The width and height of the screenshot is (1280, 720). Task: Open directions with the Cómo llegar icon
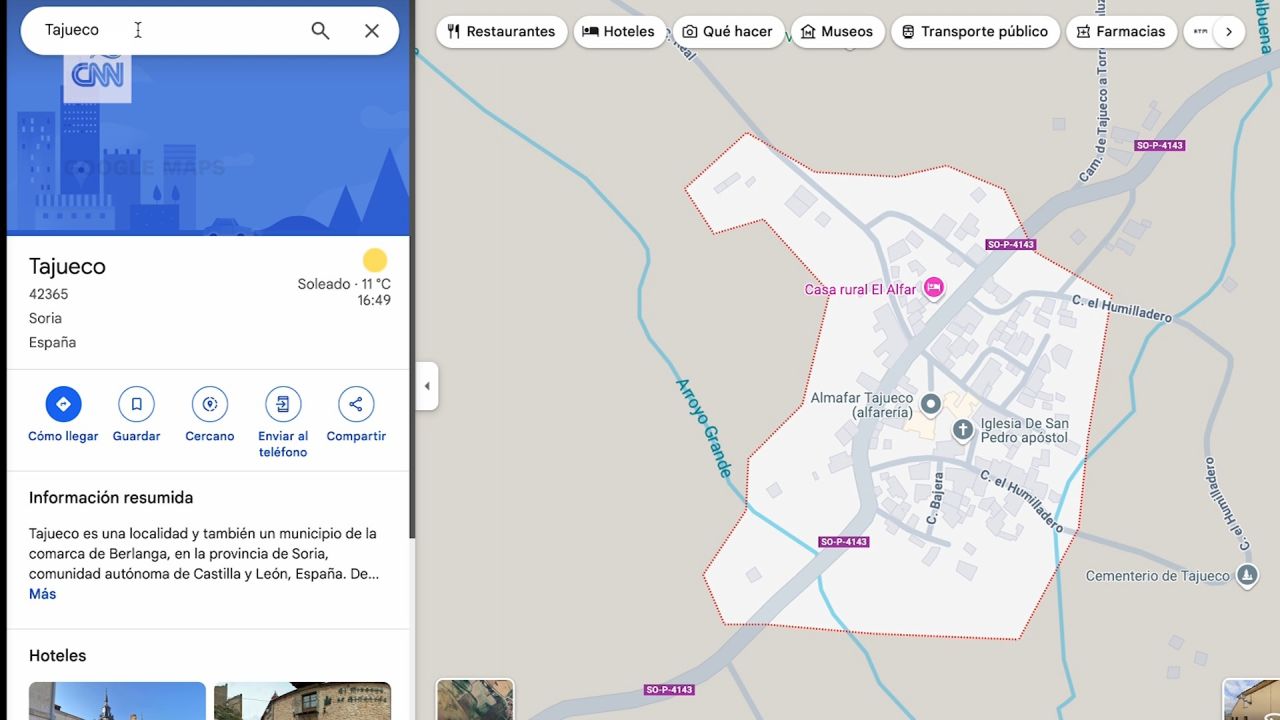tap(63, 404)
